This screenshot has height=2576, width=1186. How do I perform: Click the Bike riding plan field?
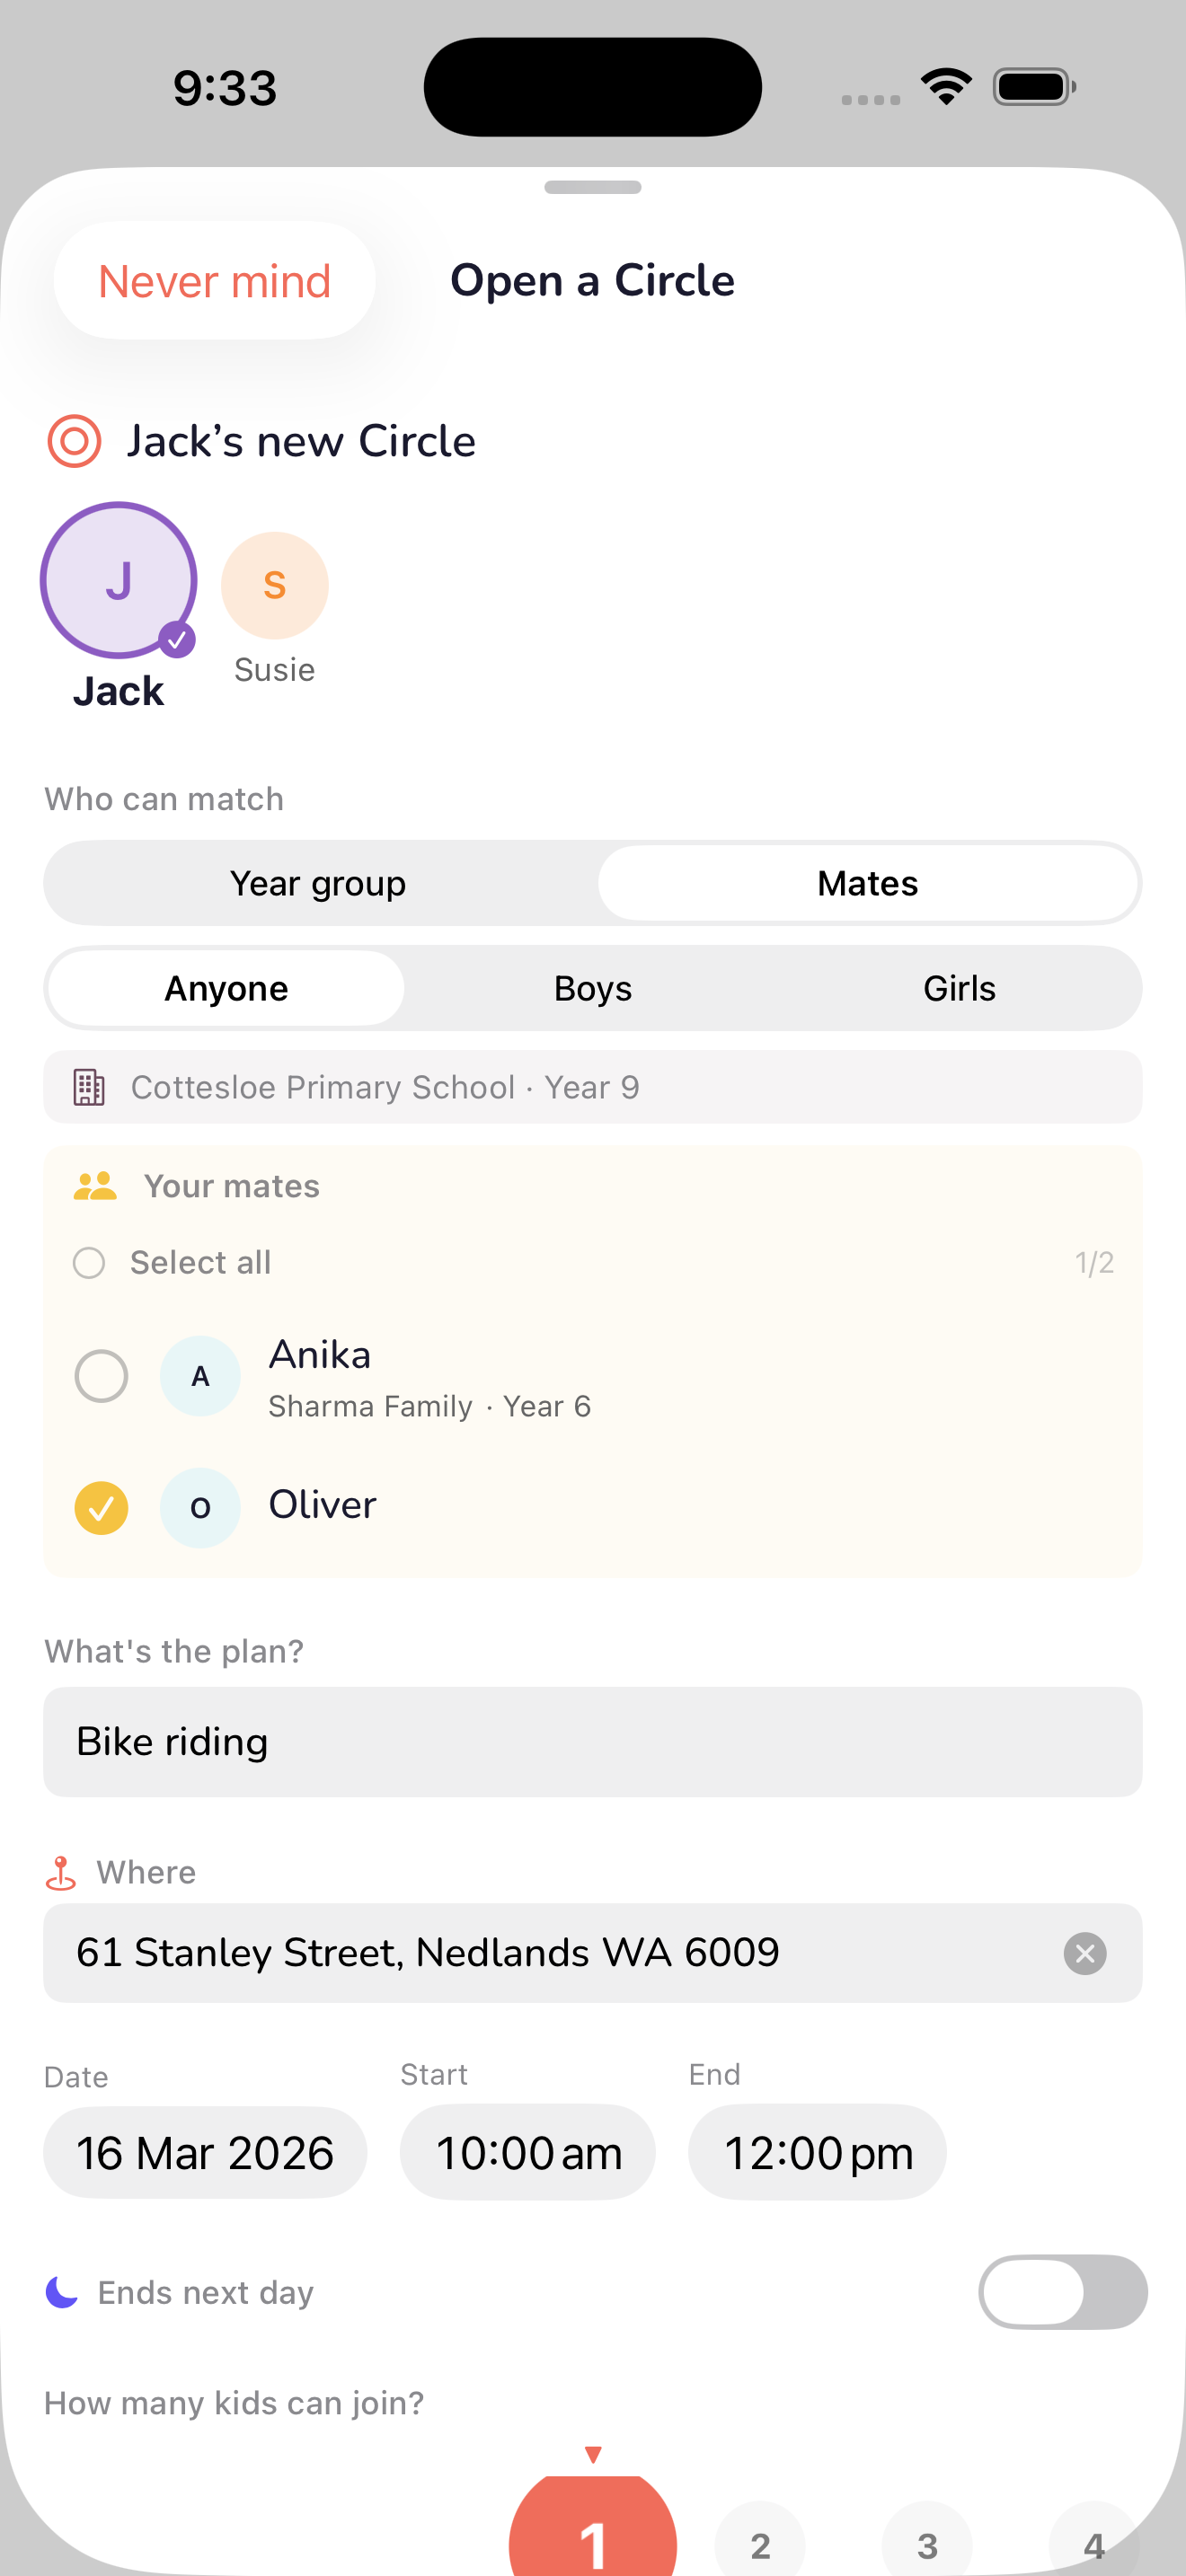[x=592, y=1742]
